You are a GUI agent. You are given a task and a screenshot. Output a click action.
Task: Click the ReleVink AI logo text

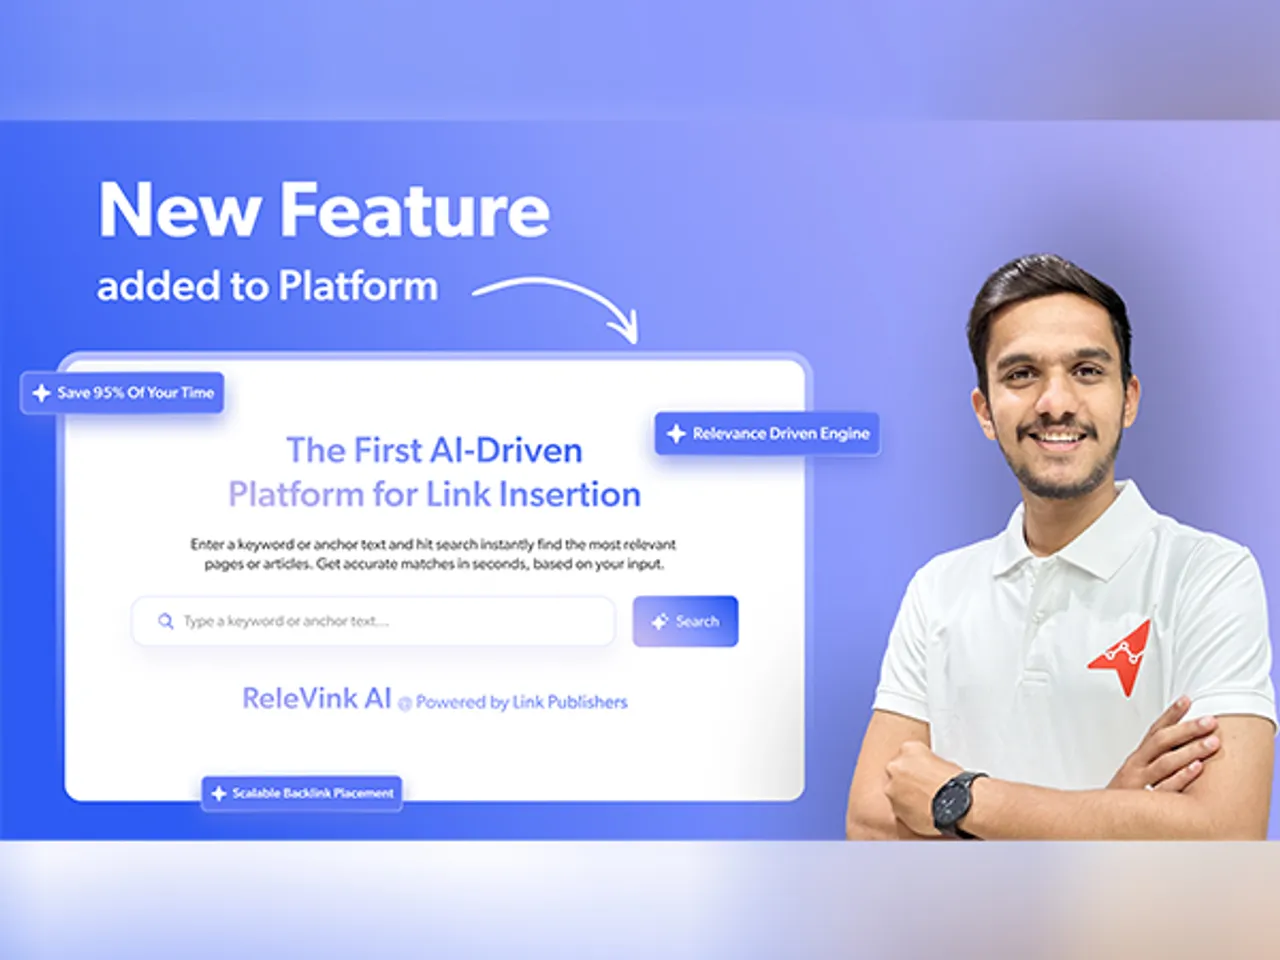(x=317, y=698)
